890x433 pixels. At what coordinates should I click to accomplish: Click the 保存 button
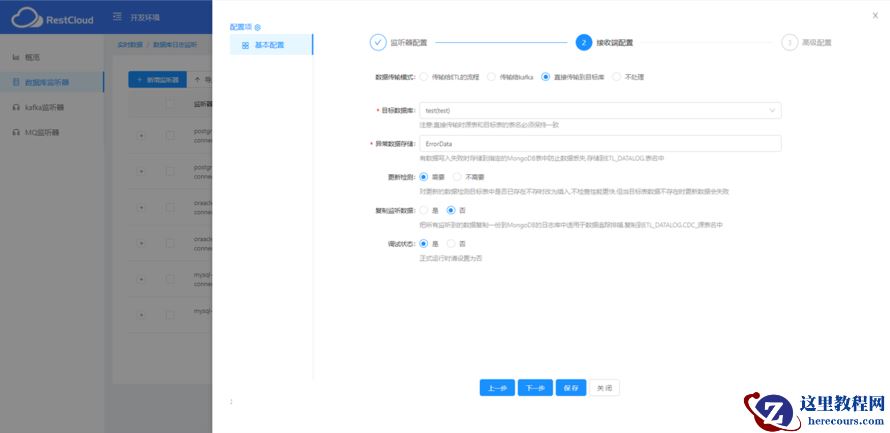point(570,388)
